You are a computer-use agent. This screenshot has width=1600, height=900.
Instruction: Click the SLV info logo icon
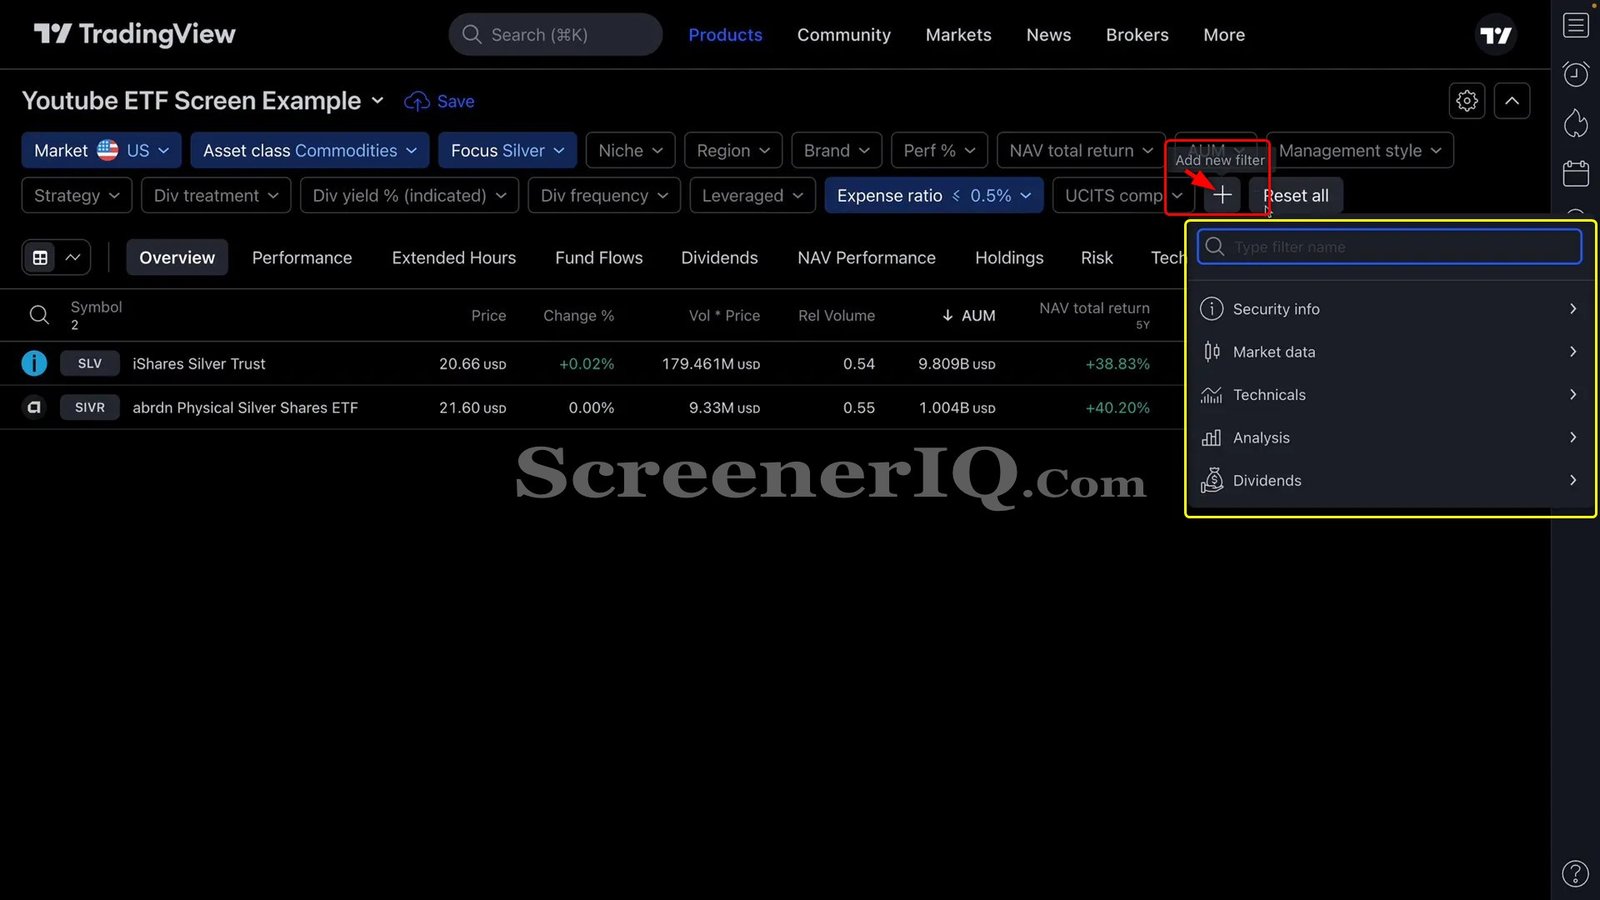[x=34, y=363]
